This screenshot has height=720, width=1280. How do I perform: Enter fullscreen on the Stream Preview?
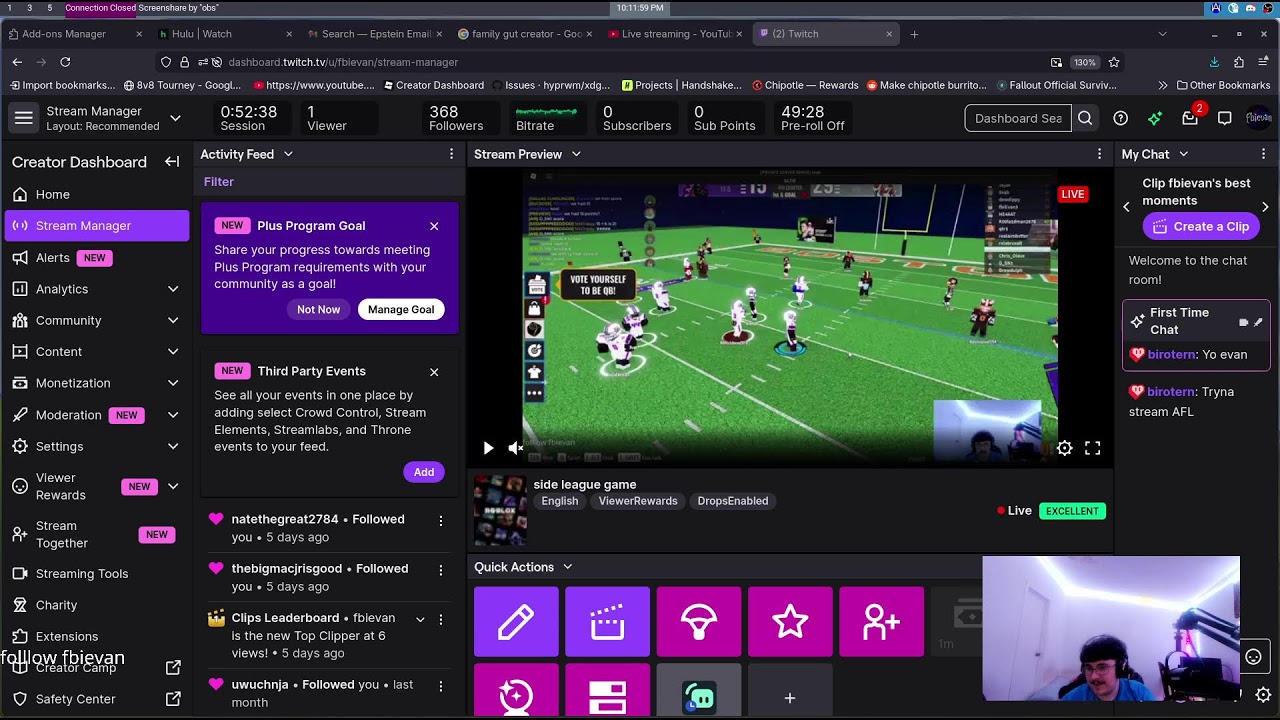(x=1093, y=448)
